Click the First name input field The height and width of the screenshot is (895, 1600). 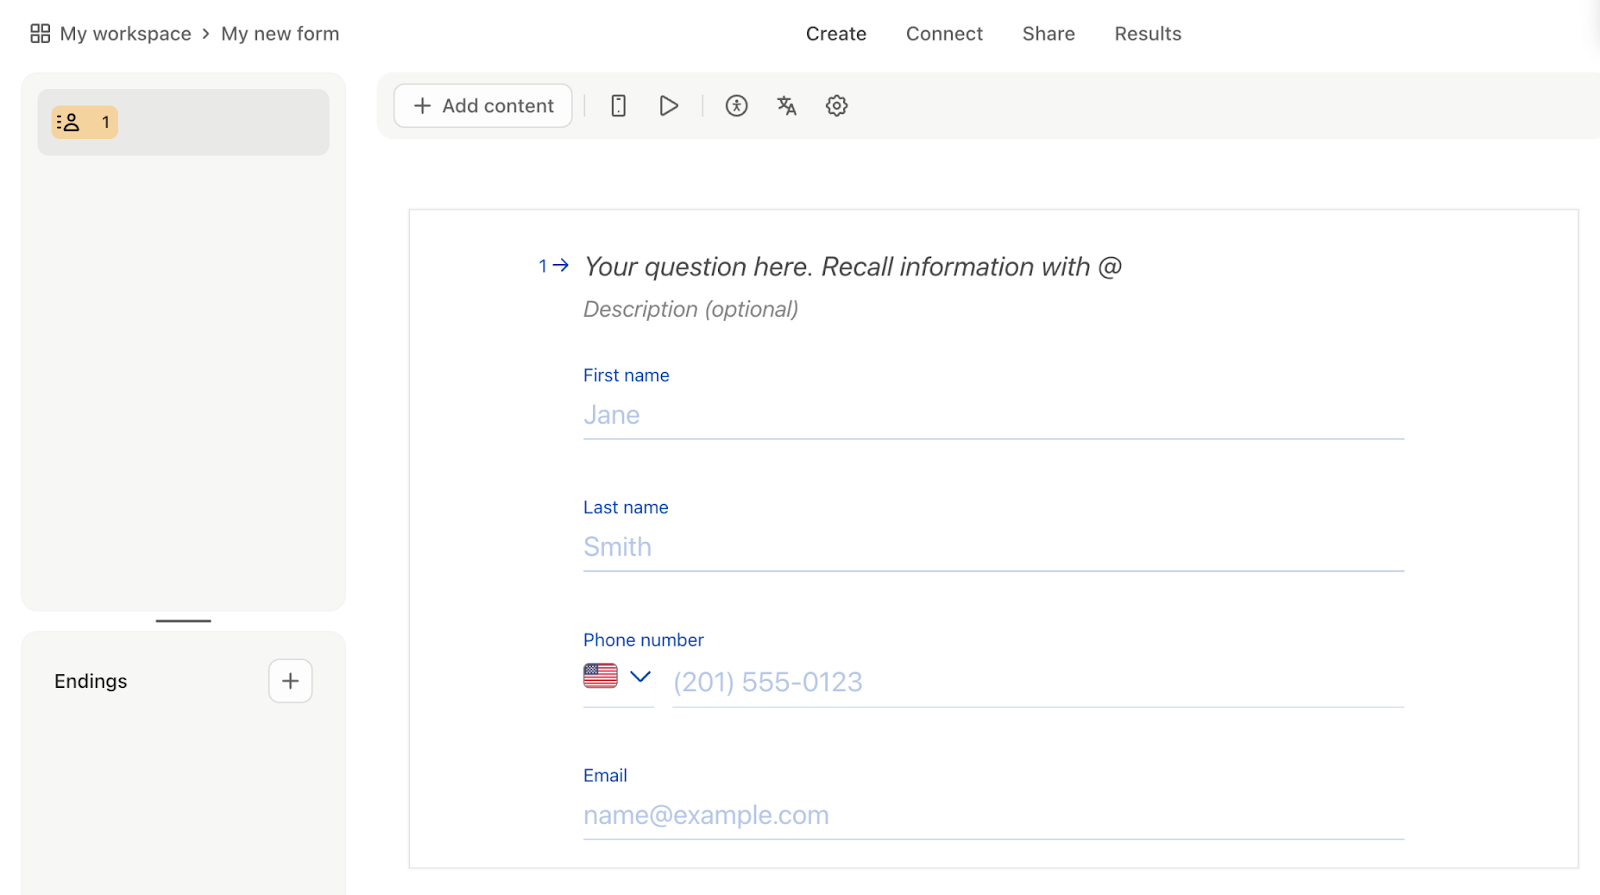(x=992, y=415)
